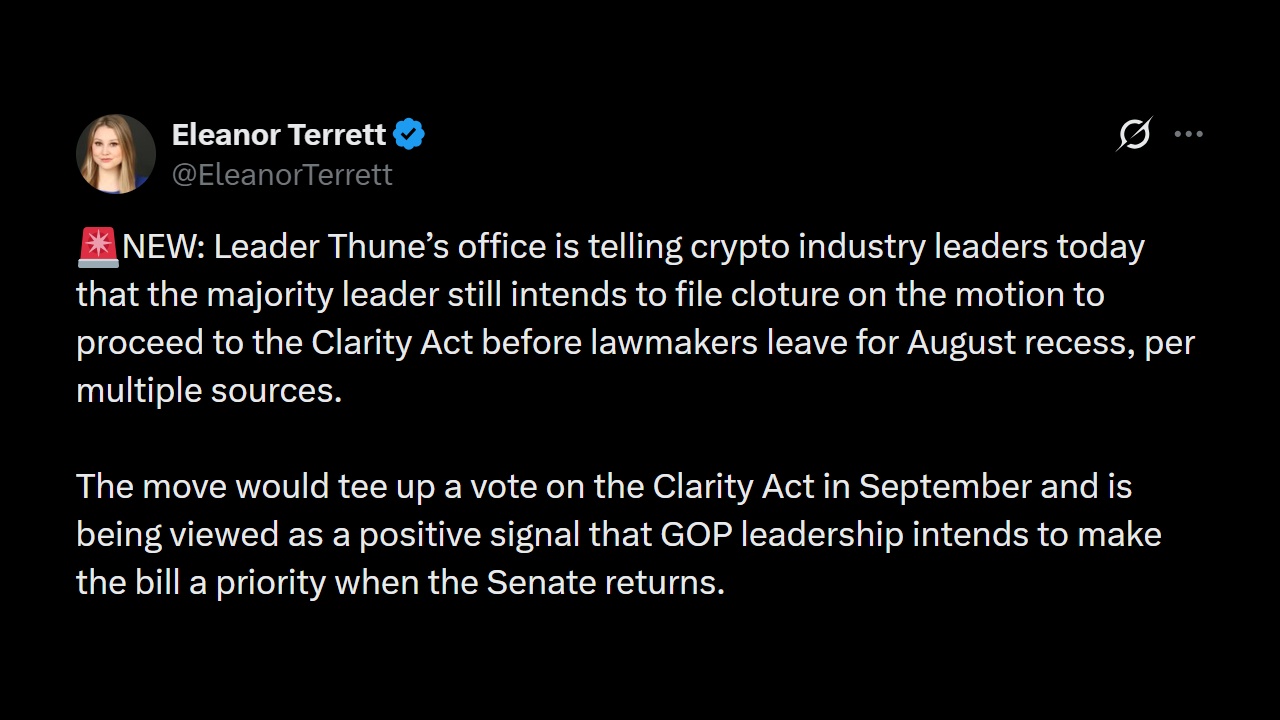Click the words majority leader
This screenshot has width=1280, height=720.
point(322,295)
